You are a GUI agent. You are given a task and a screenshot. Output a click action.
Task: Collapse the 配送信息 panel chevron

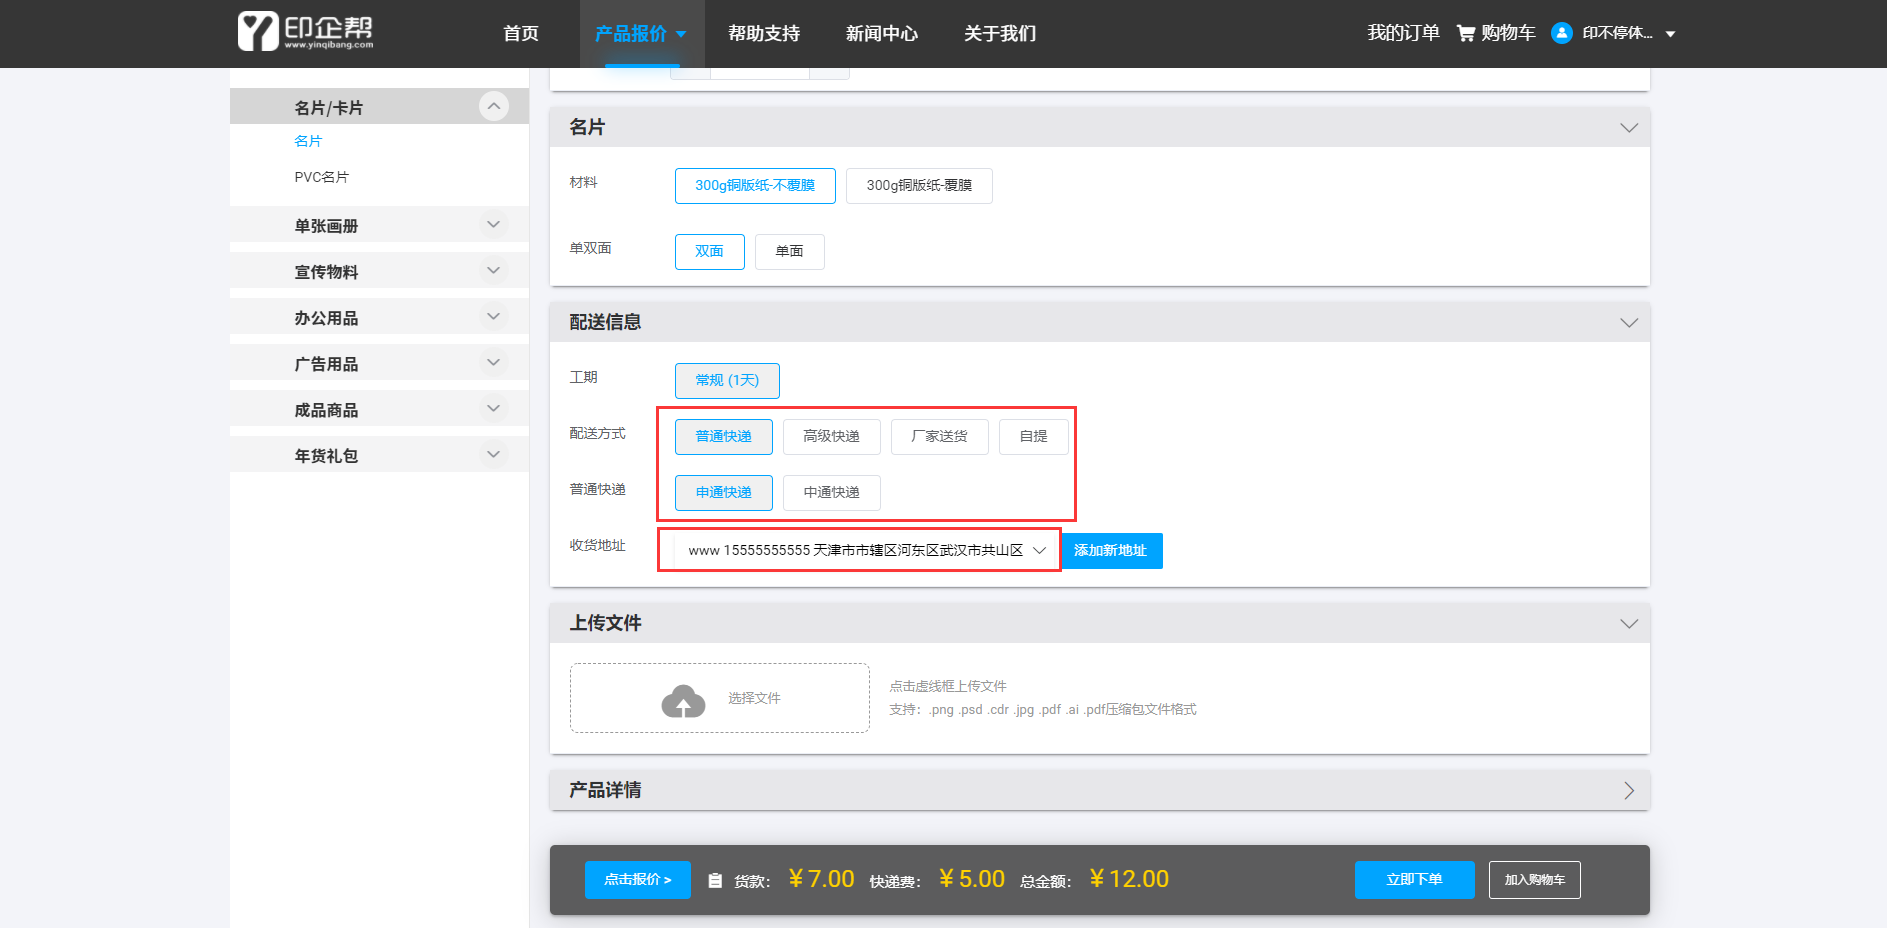click(x=1628, y=322)
